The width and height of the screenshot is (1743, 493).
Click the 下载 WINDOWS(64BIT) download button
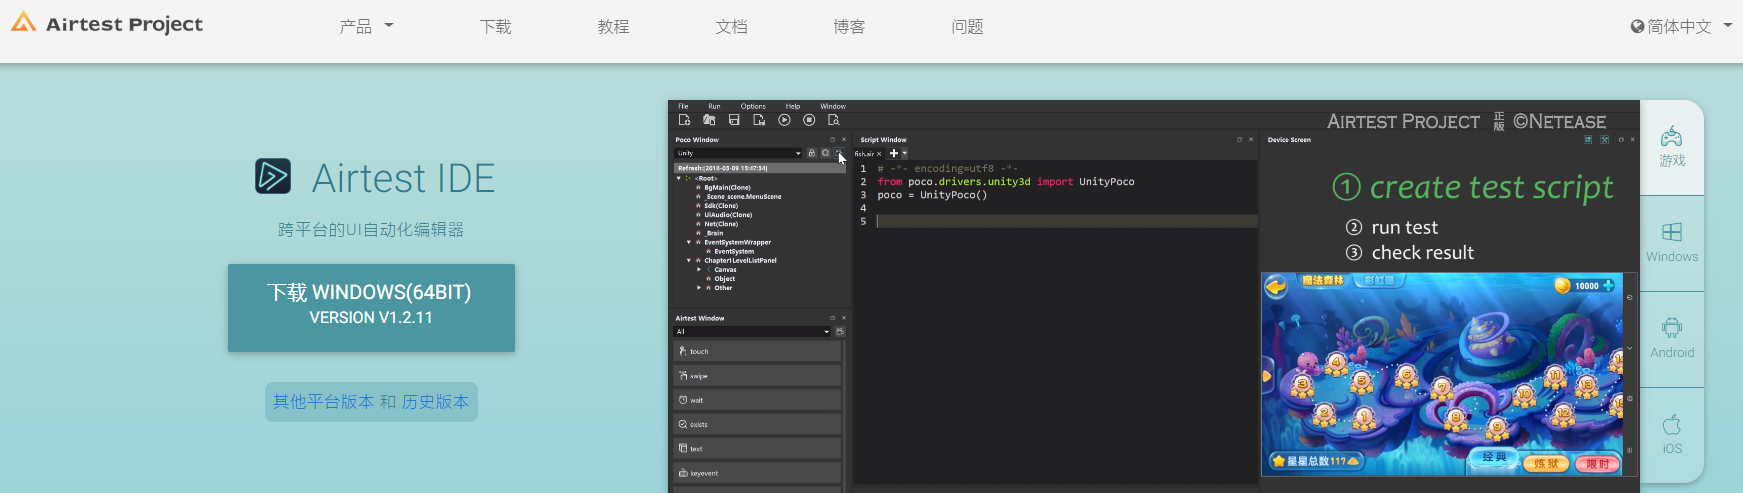(371, 308)
